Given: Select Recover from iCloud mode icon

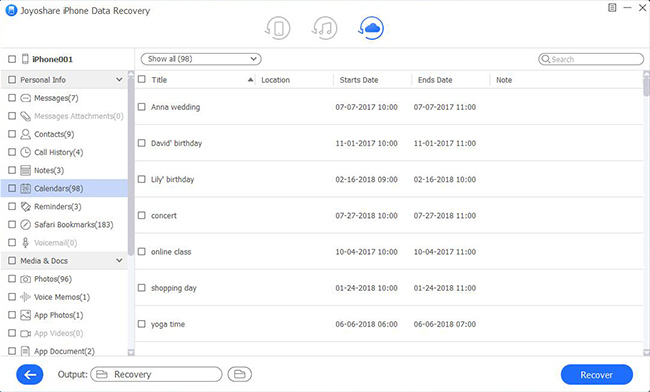Looking at the screenshot, I should pyautogui.click(x=371, y=28).
